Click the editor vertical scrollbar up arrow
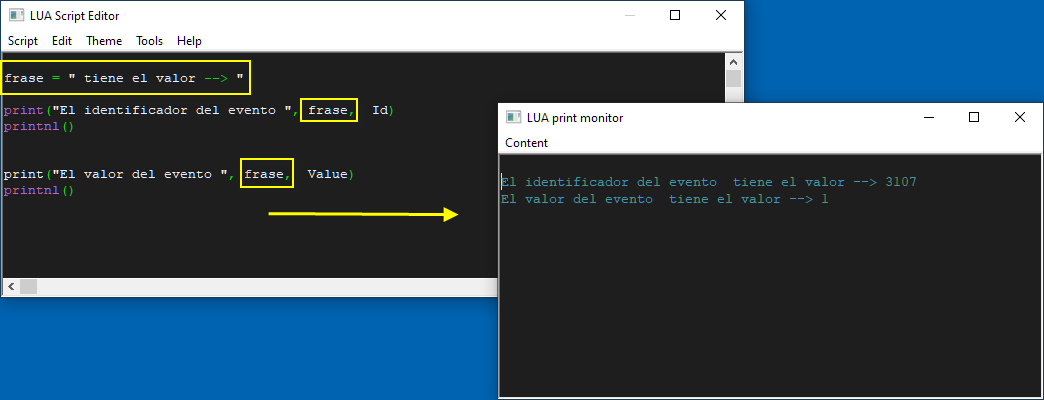This screenshot has height=400, width=1044. pos(733,61)
